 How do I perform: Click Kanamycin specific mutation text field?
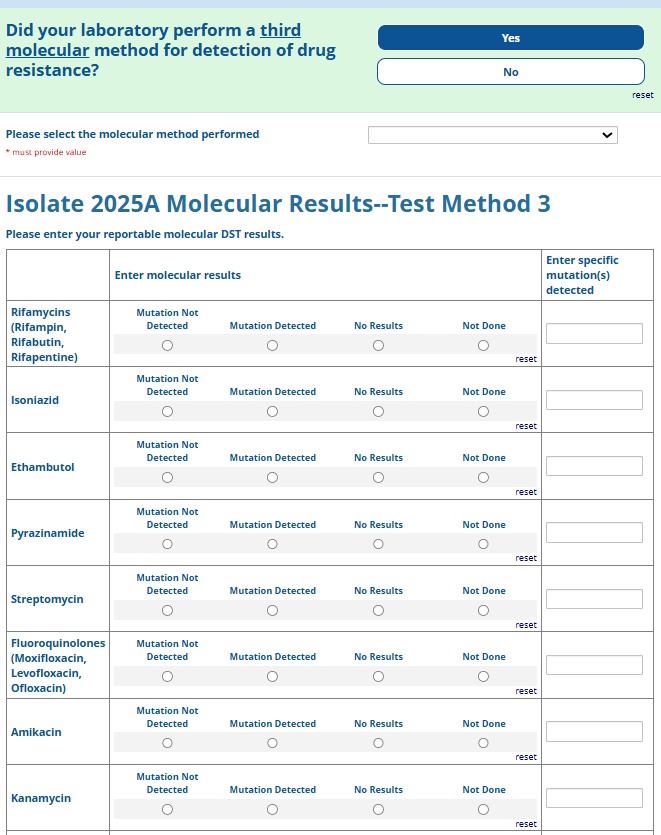pos(594,798)
